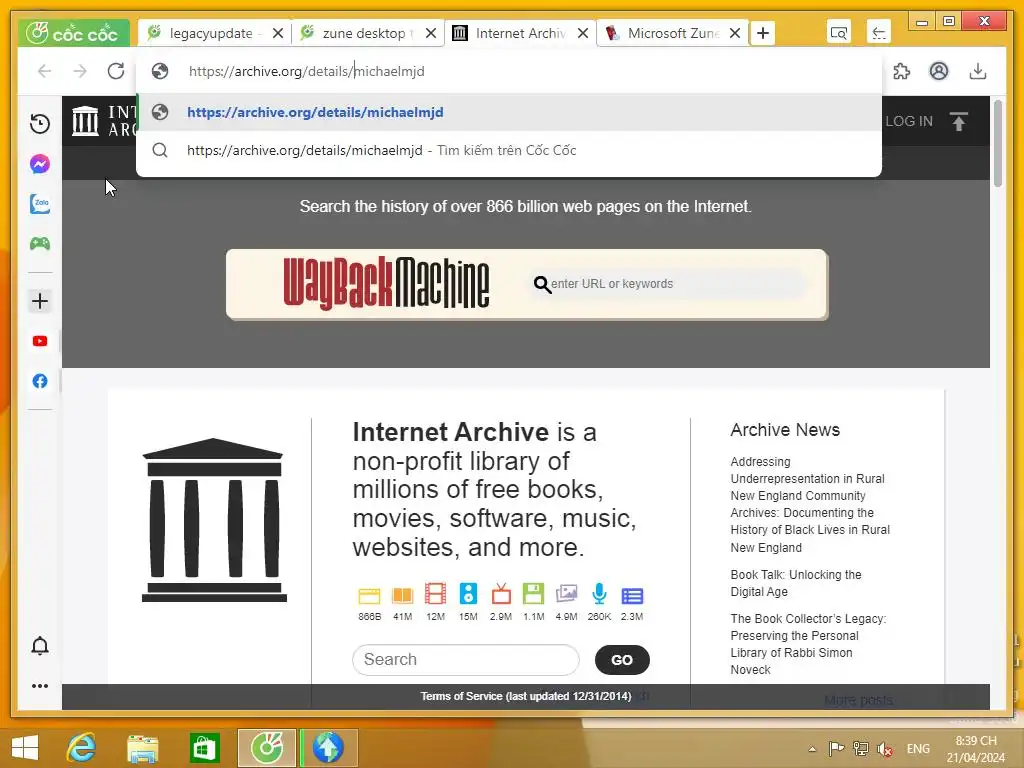Switch ENG input language in tray
This screenshot has width=1024, height=768.
[918, 749]
